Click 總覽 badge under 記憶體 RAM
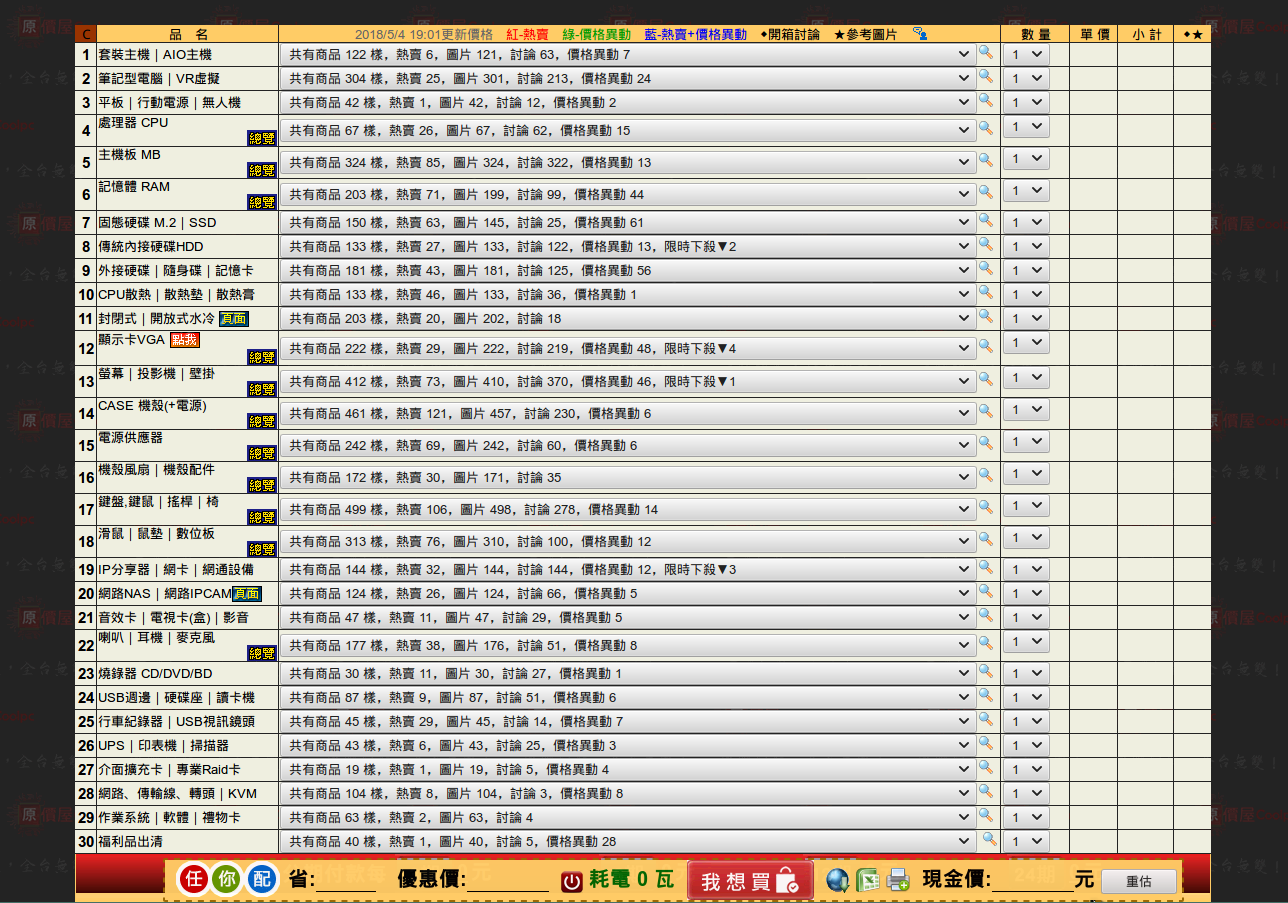 coord(262,202)
